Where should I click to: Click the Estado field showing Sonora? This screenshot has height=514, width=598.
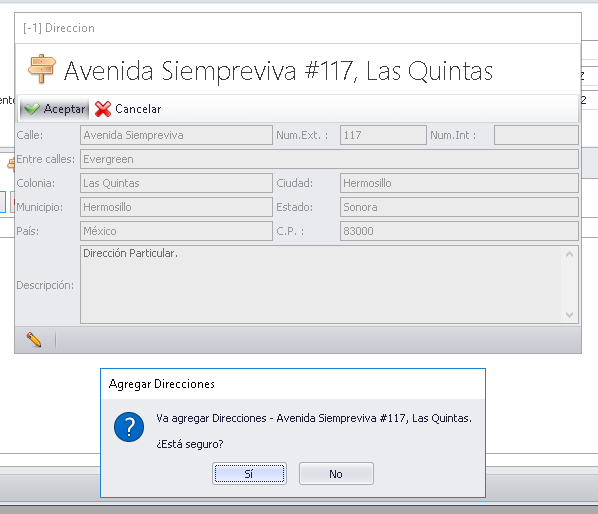tap(459, 207)
